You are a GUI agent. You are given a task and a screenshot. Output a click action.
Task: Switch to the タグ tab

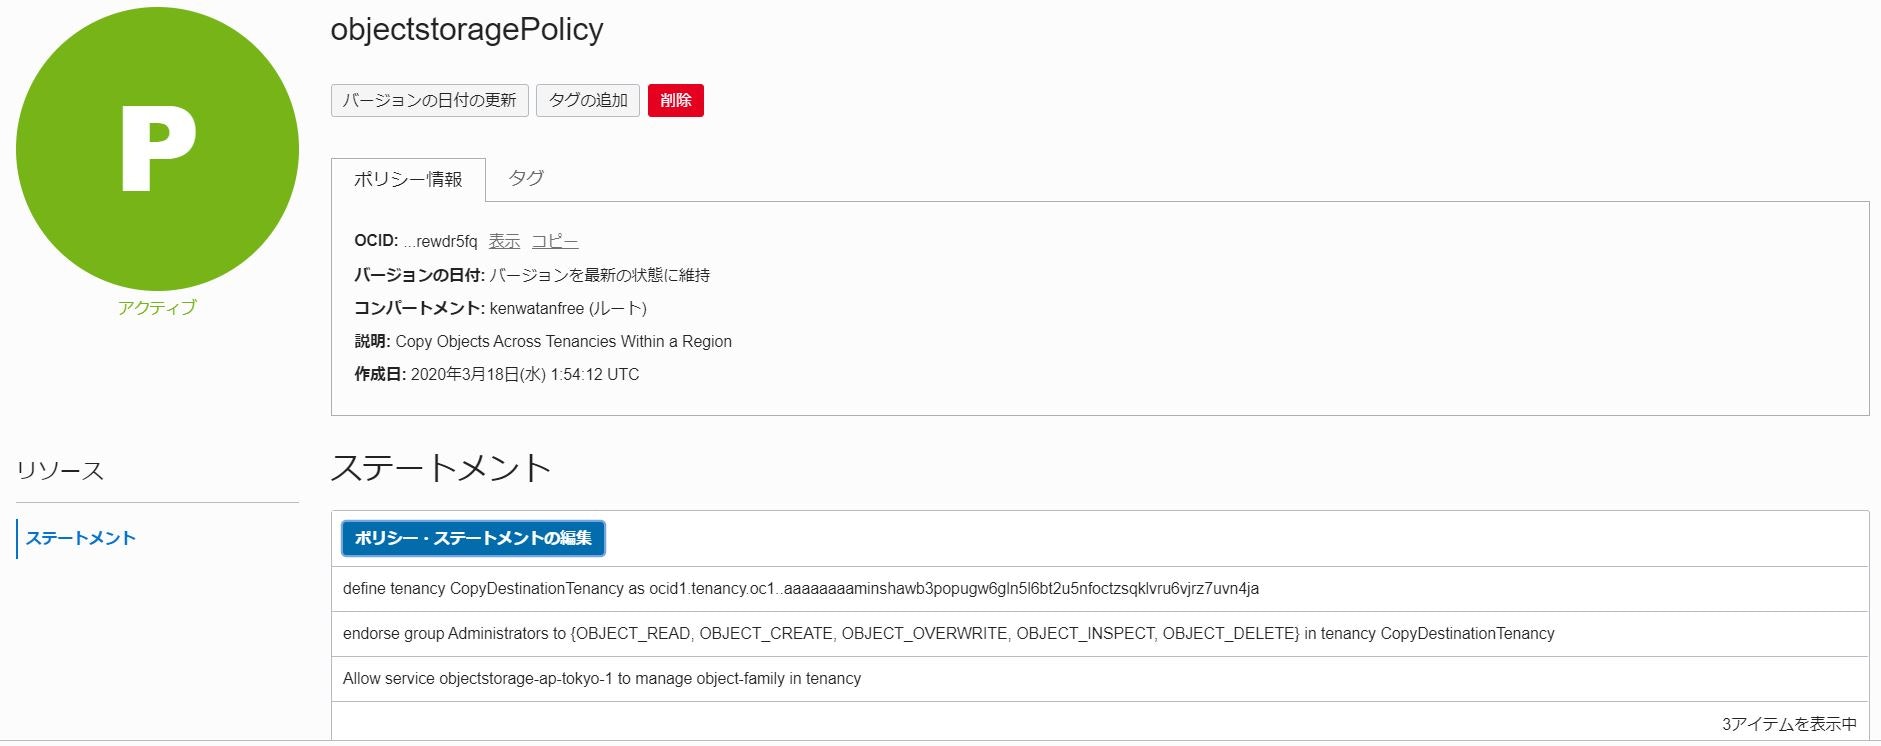click(x=526, y=178)
